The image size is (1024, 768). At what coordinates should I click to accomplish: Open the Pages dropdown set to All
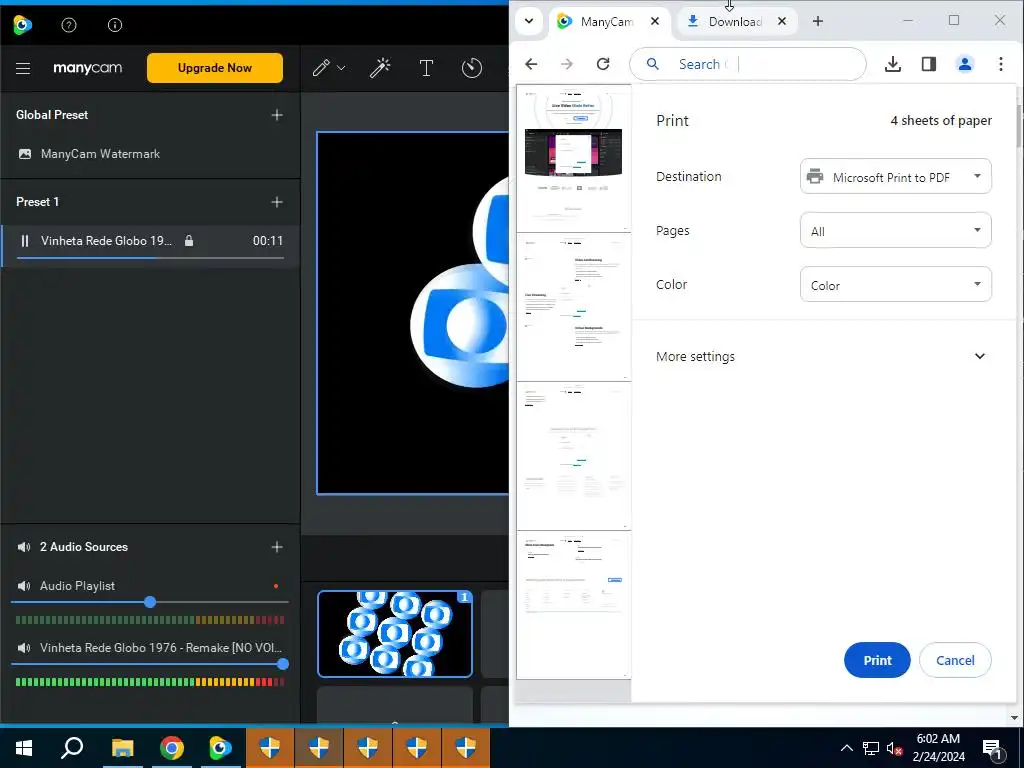(x=895, y=231)
